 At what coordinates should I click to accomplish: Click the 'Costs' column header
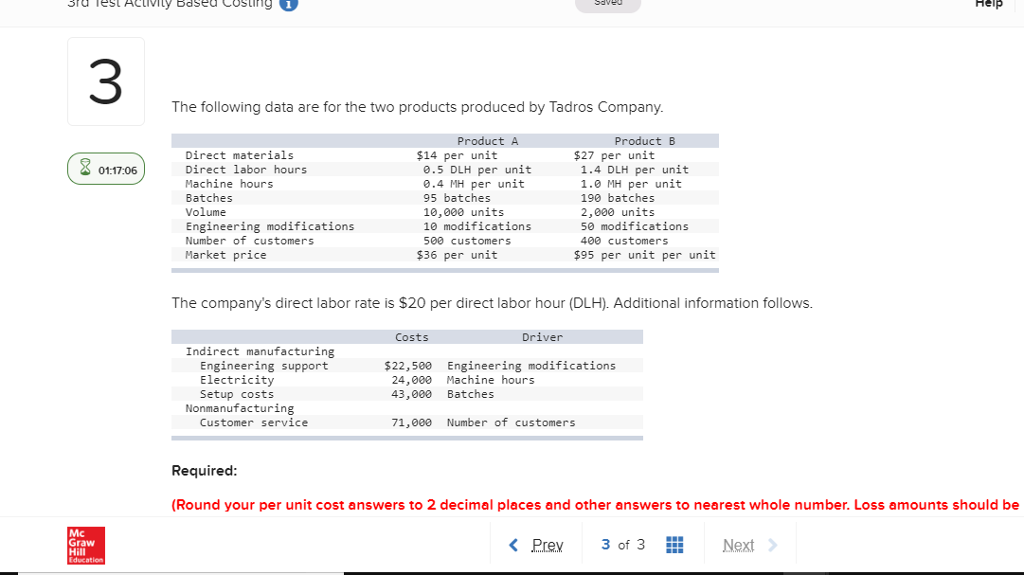pos(411,337)
